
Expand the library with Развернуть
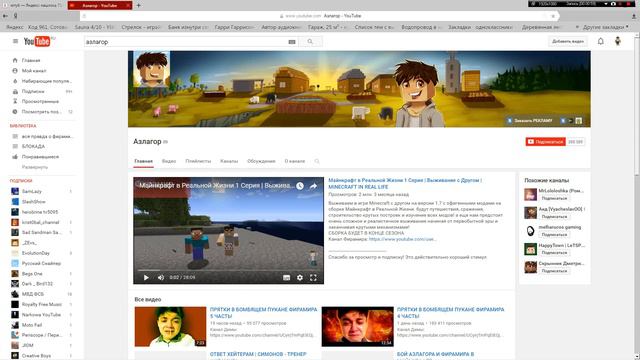click(x=35, y=167)
